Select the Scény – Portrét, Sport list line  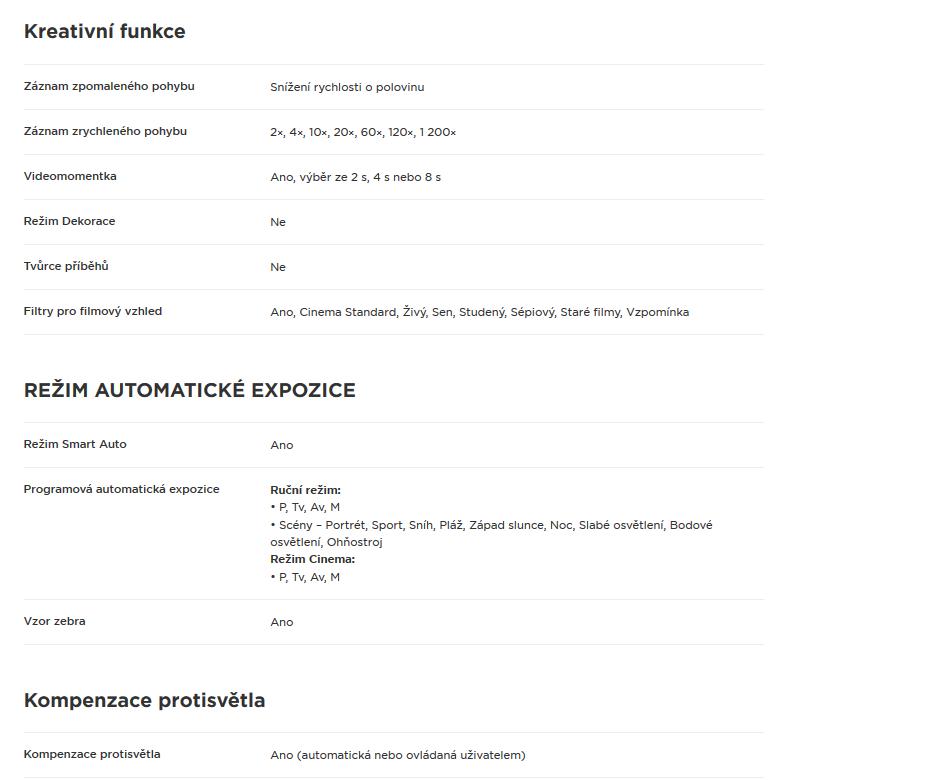click(x=491, y=533)
